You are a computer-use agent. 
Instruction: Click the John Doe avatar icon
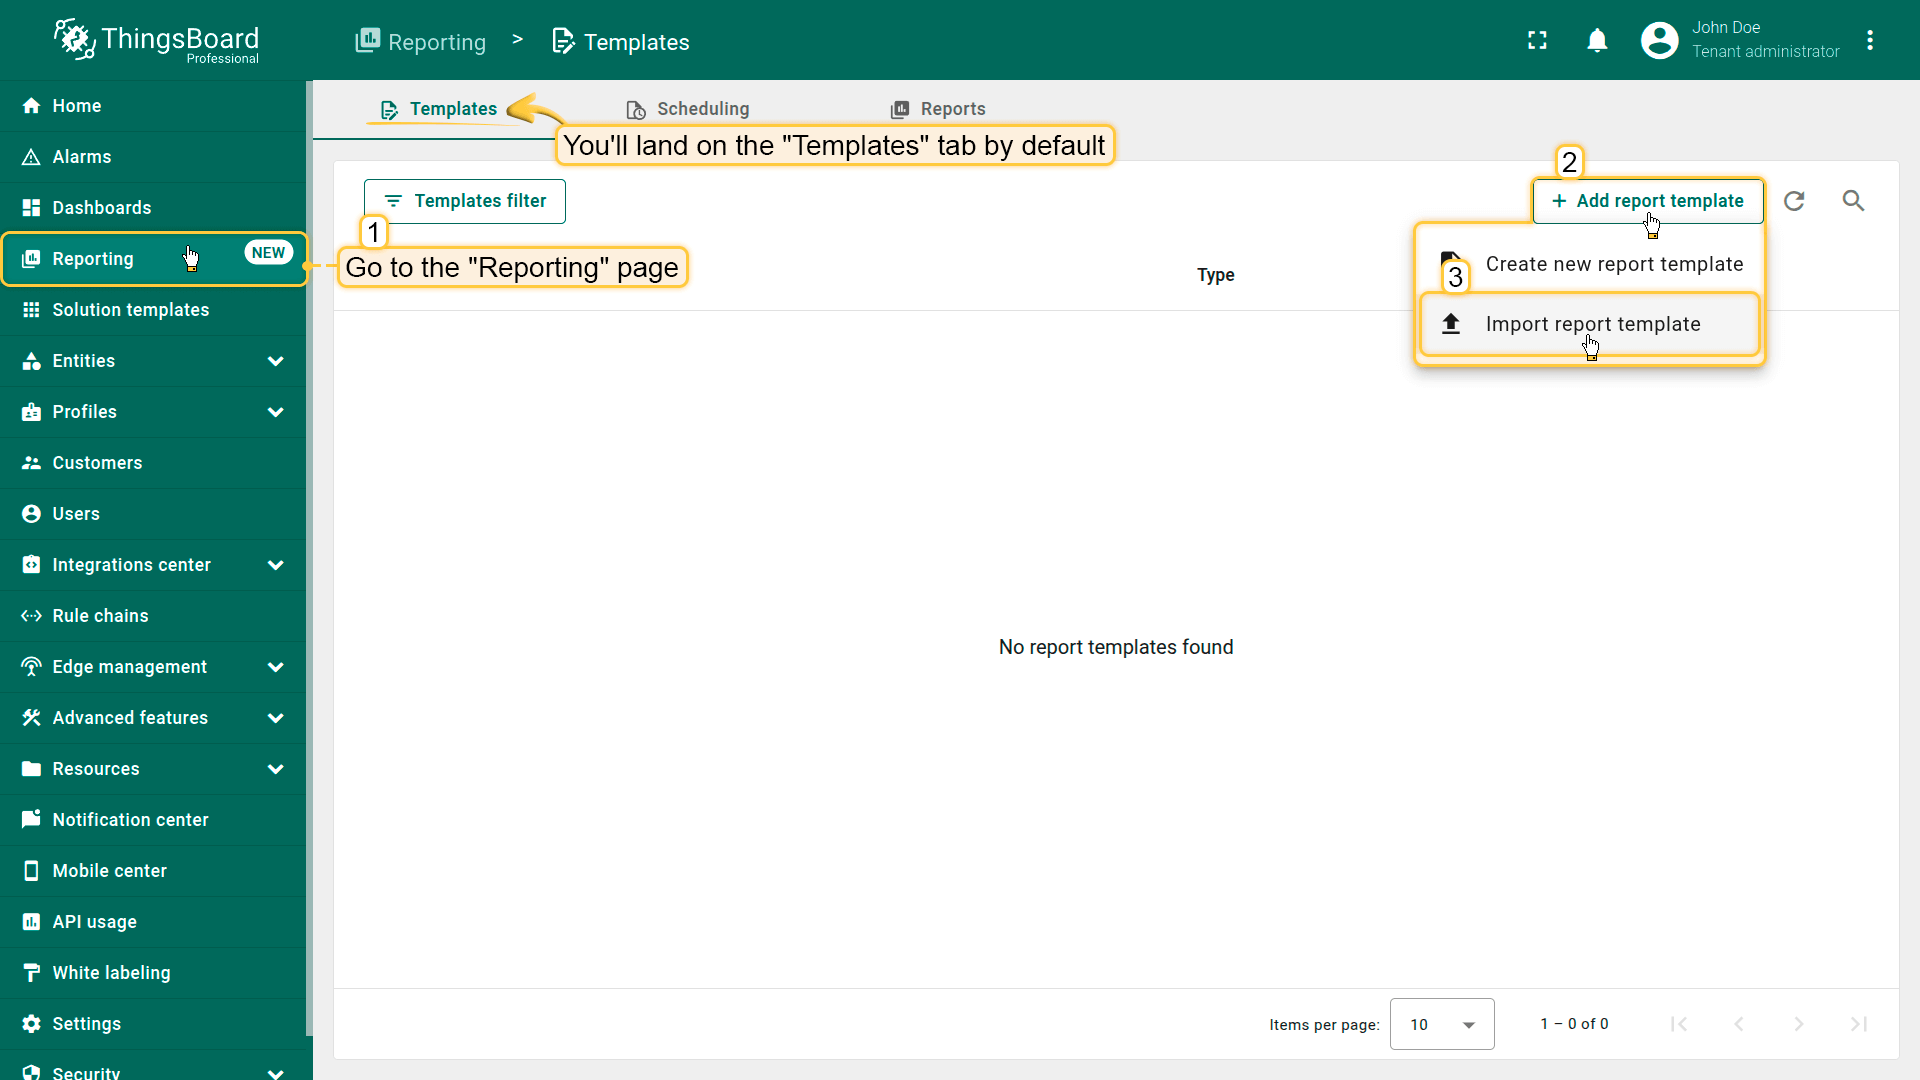tap(1659, 40)
